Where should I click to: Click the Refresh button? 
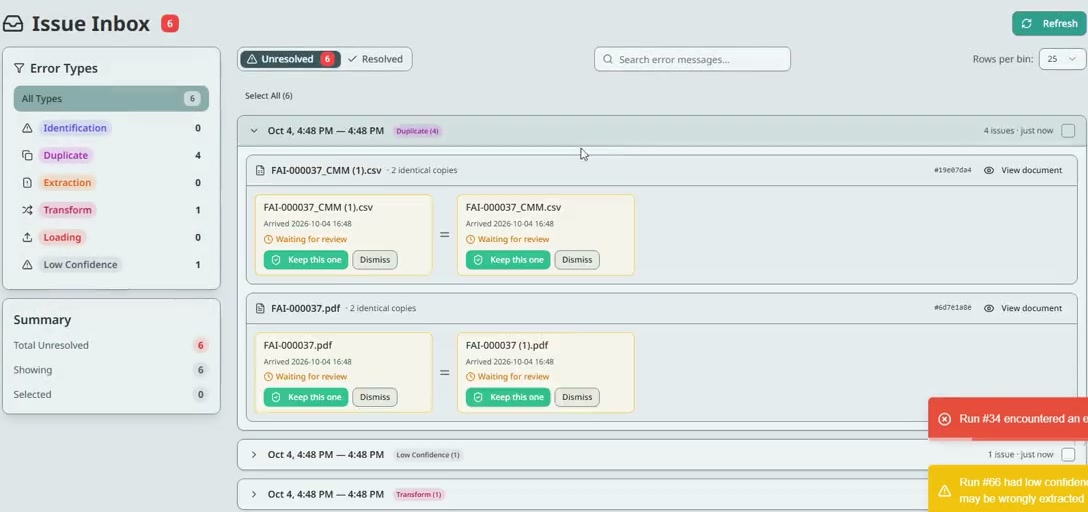coord(1048,23)
